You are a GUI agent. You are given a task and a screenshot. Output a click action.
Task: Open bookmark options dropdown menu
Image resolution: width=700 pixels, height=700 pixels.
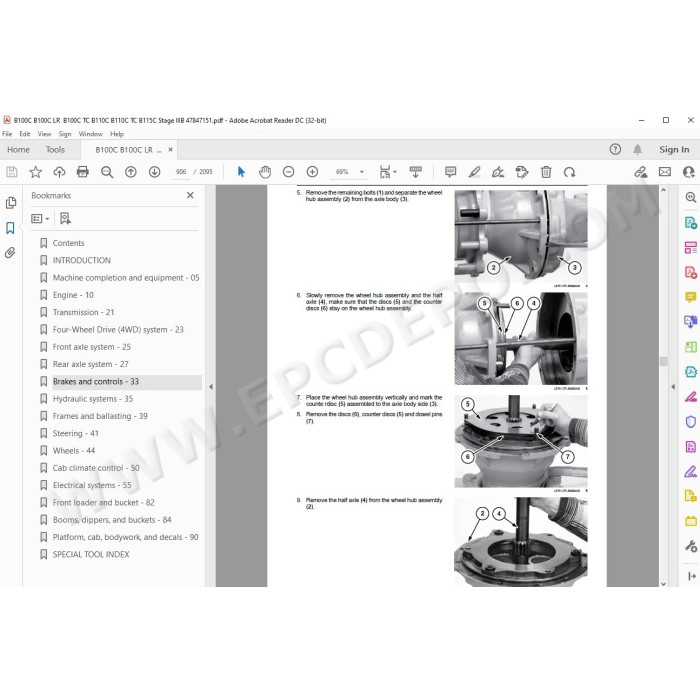click(40, 218)
